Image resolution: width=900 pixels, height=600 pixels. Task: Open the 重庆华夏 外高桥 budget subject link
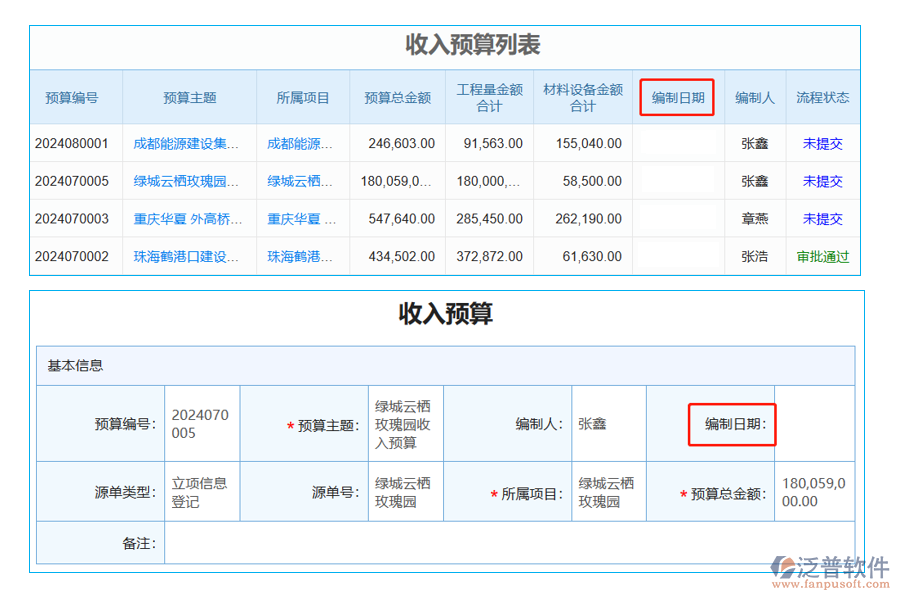pos(187,219)
